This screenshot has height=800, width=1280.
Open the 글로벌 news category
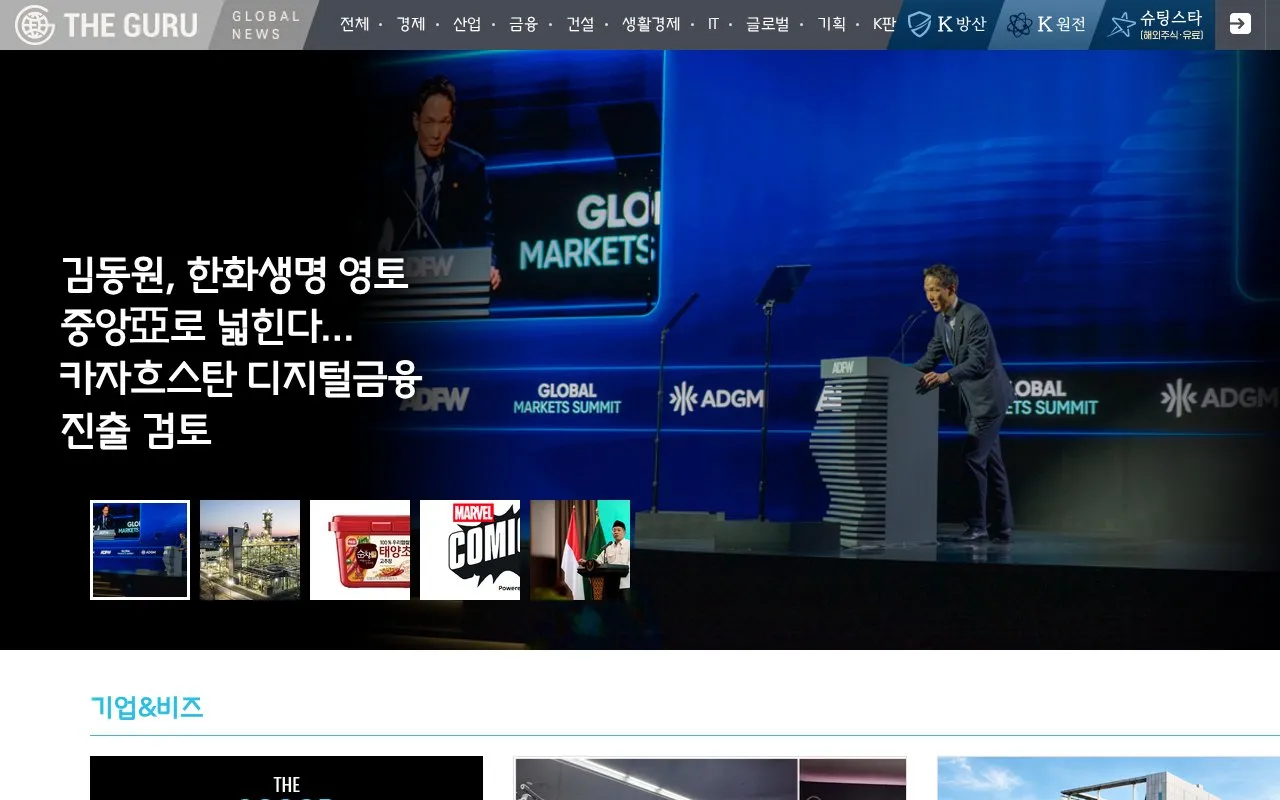click(768, 24)
